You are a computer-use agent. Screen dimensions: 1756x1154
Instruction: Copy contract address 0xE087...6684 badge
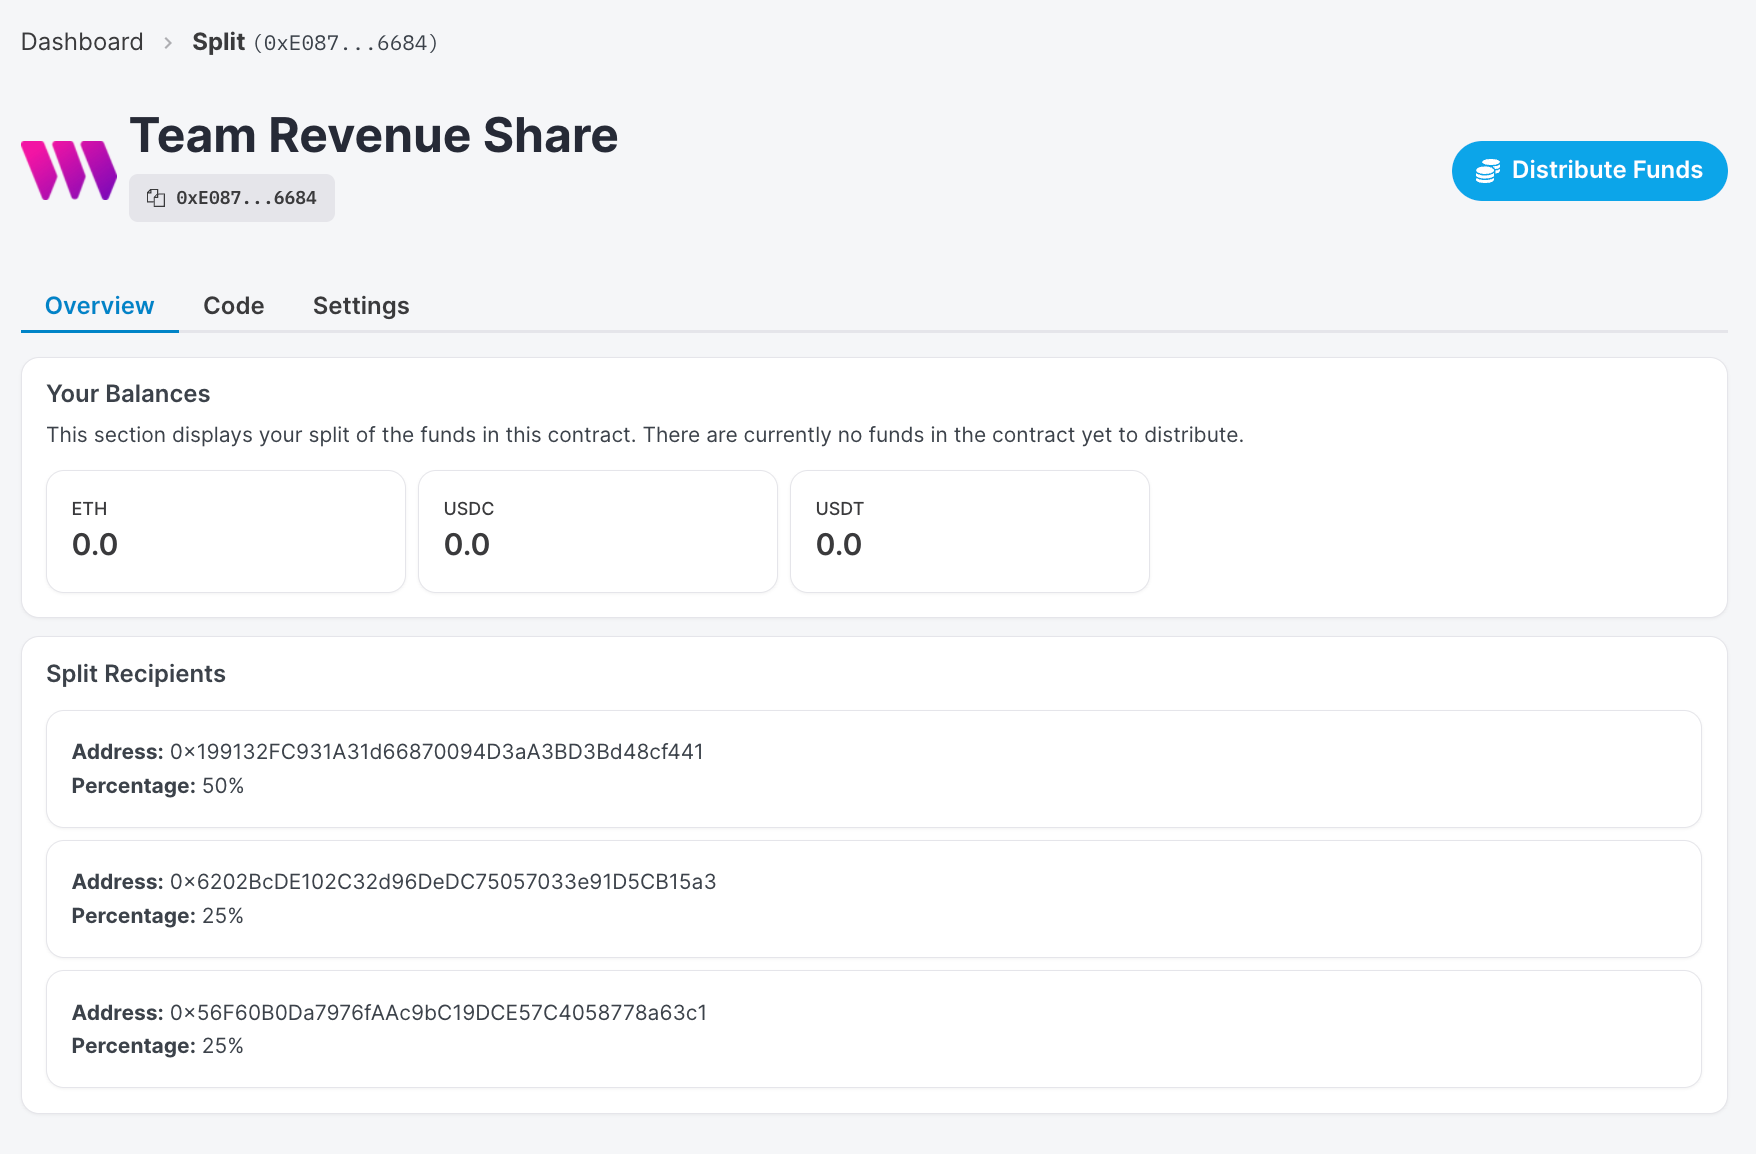[x=232, y=198]
